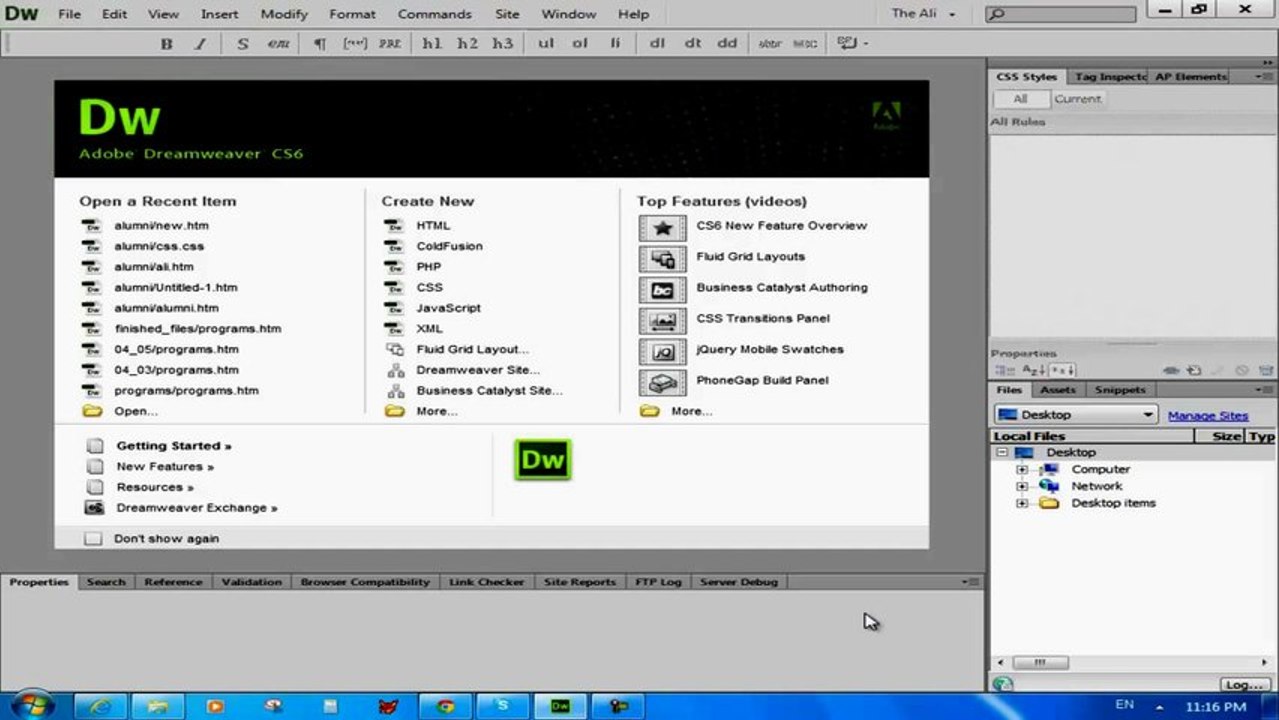
Task: Click the PhoneGap Build Panel icon
Action: click(662, 382)
